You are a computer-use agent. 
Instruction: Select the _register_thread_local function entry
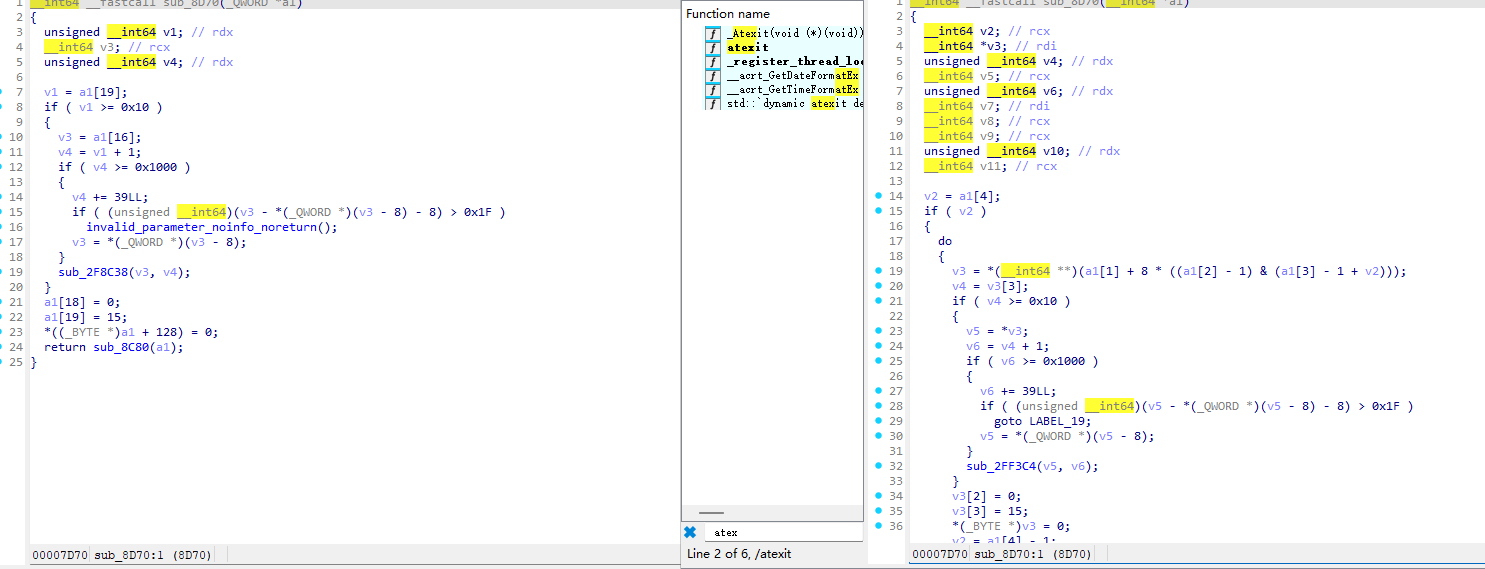[x=795, y=61]
